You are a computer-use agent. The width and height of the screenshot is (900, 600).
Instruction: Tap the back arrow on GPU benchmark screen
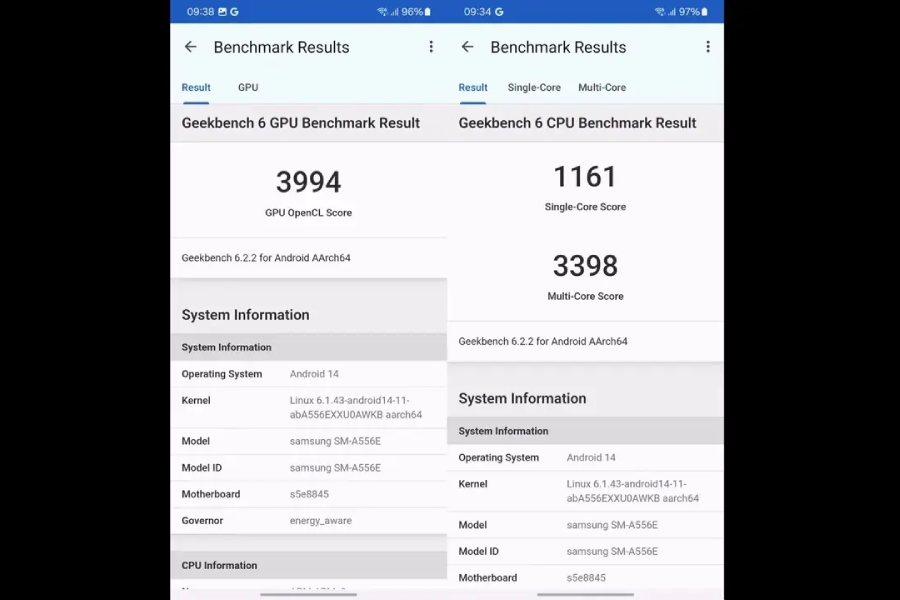coord(190,47)
